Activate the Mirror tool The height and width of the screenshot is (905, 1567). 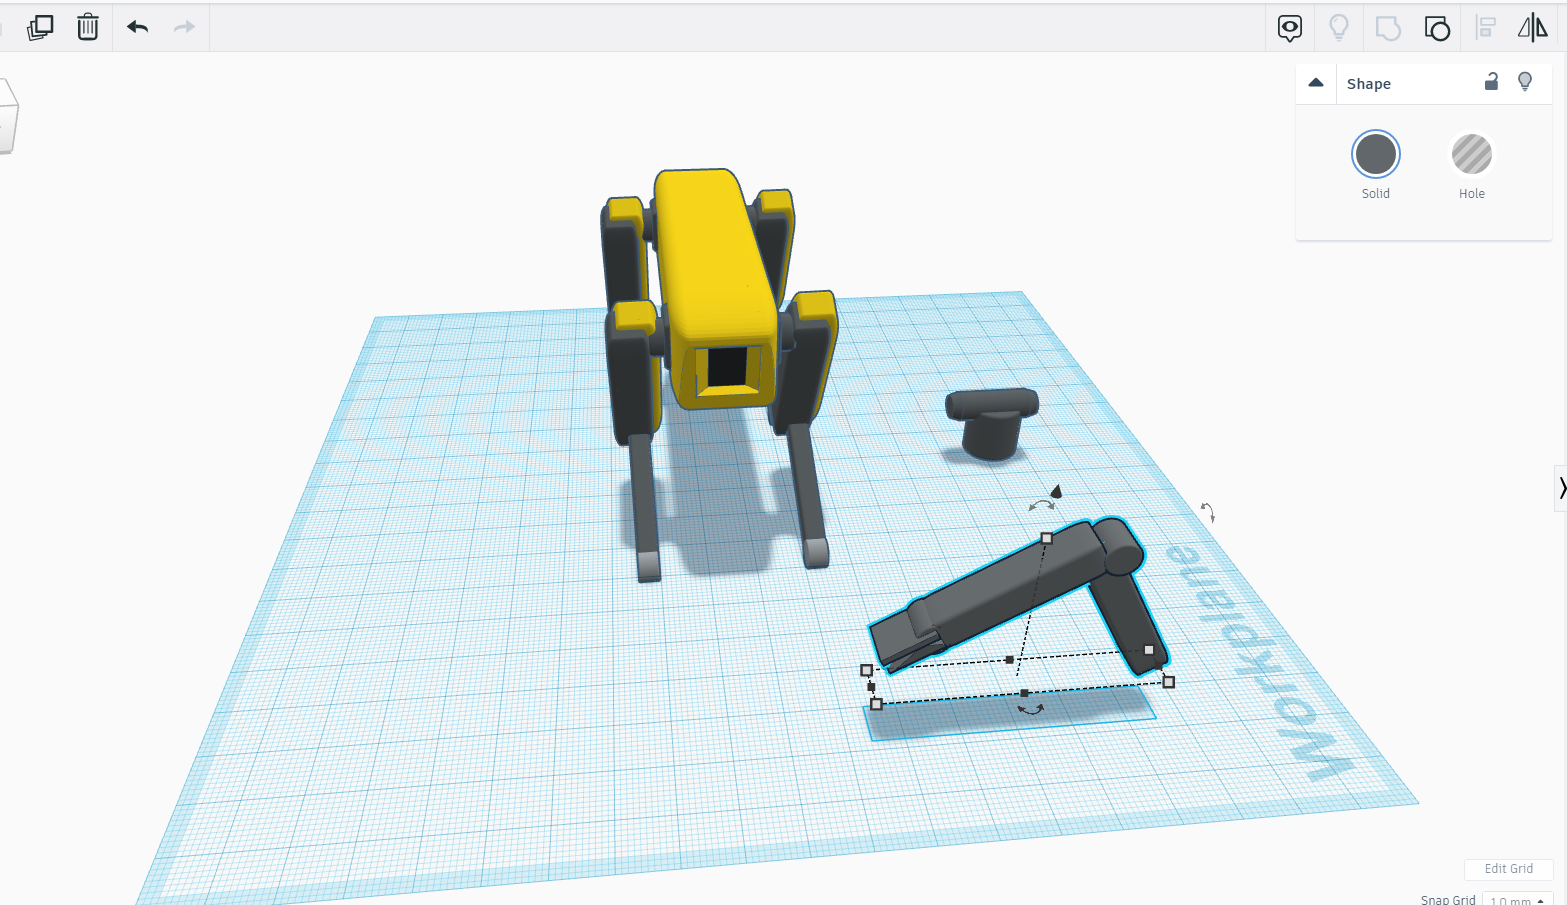(1533, 28)
